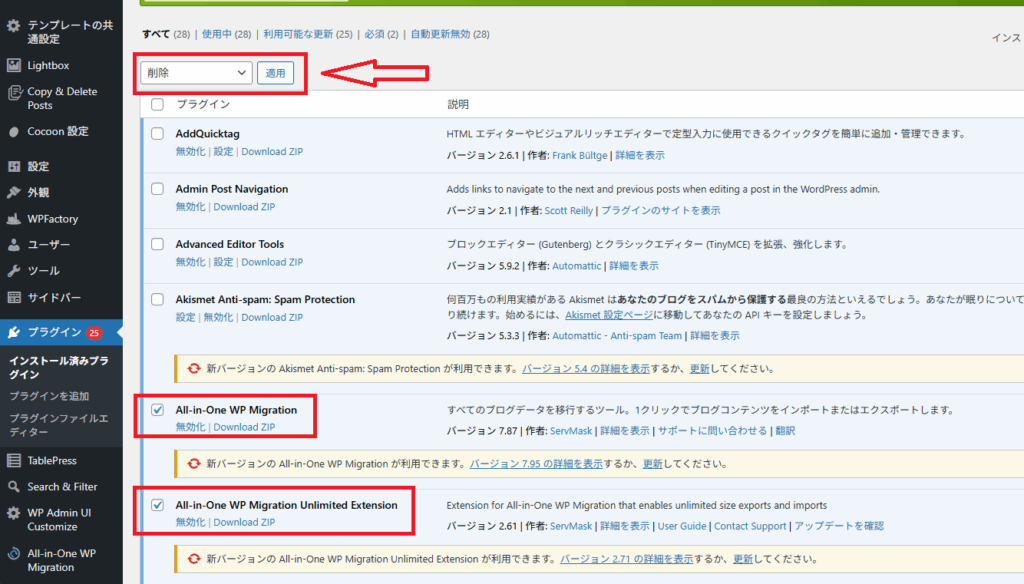Uncheck the Unlimited Extension plugin checkbox
The image size is (1024, 584).
tap(157, 505)
